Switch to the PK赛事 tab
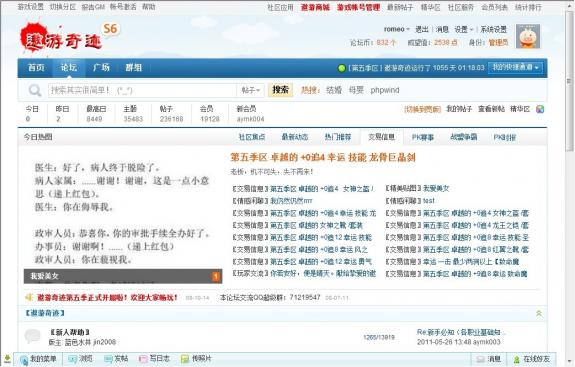 pyautogui.click(x=423, y=137)
